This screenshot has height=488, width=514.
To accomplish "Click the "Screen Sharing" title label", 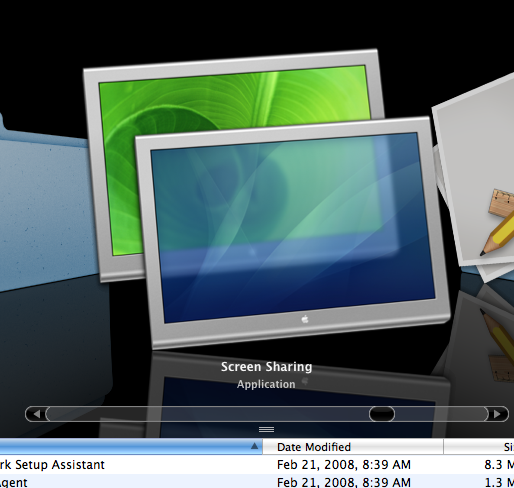I will 266,367.
